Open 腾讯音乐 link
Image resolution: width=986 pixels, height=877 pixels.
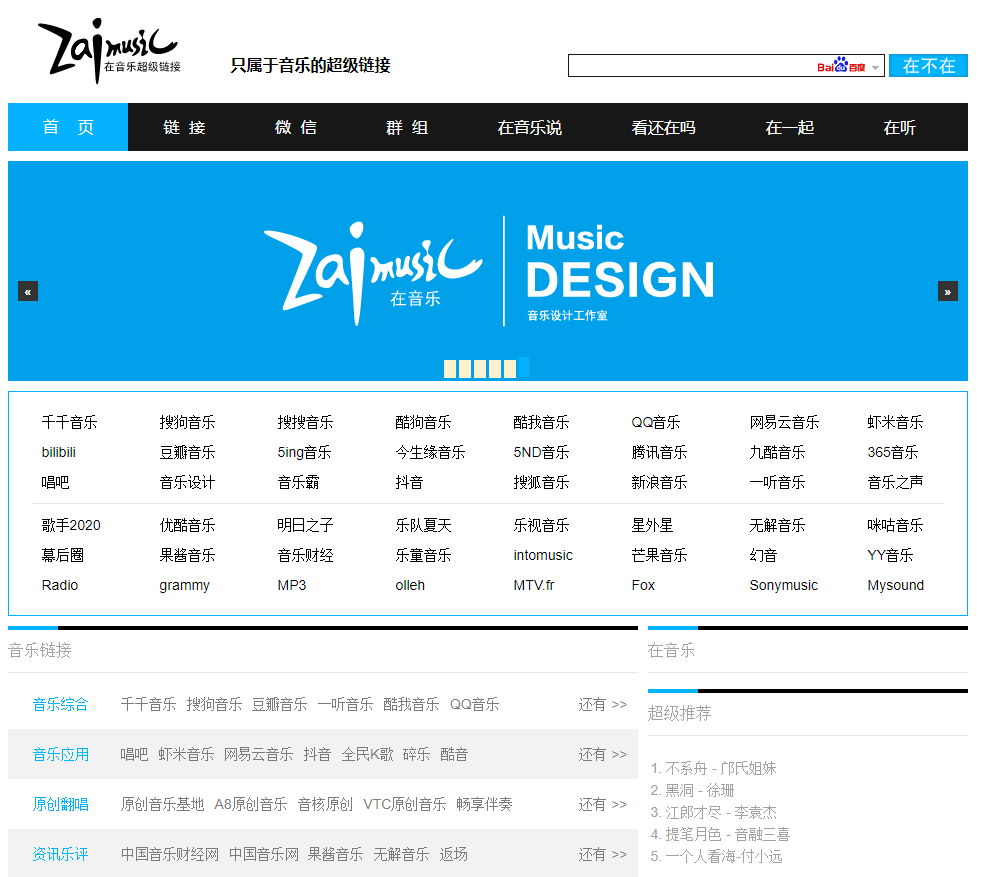coord(659,453)
